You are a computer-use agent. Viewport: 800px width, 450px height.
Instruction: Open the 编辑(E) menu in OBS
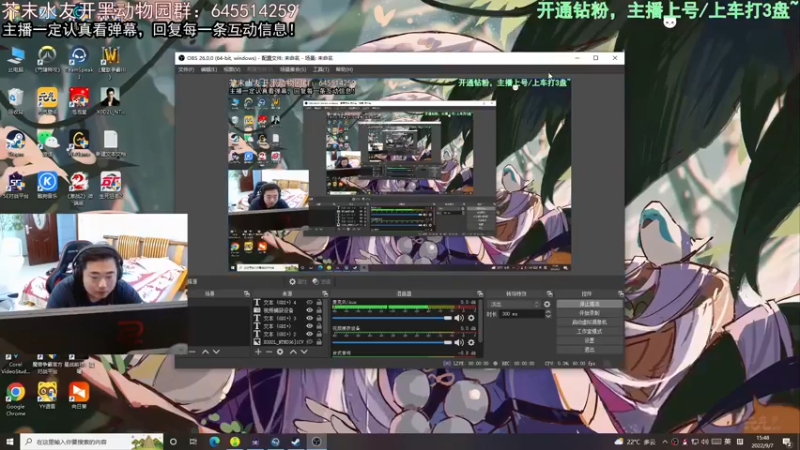[209, 69]
